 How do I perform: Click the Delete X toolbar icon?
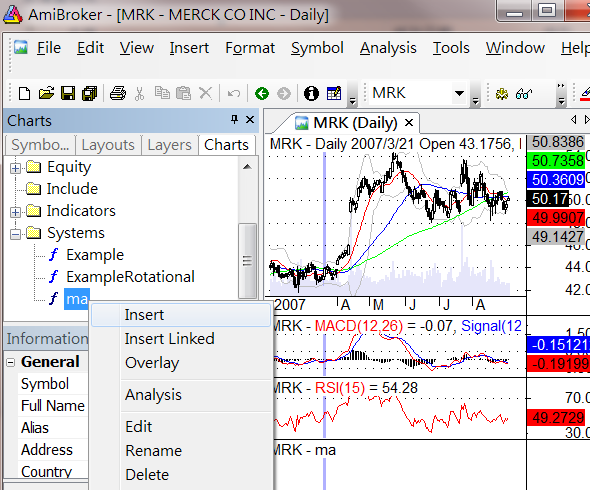(x=205, y=93)
